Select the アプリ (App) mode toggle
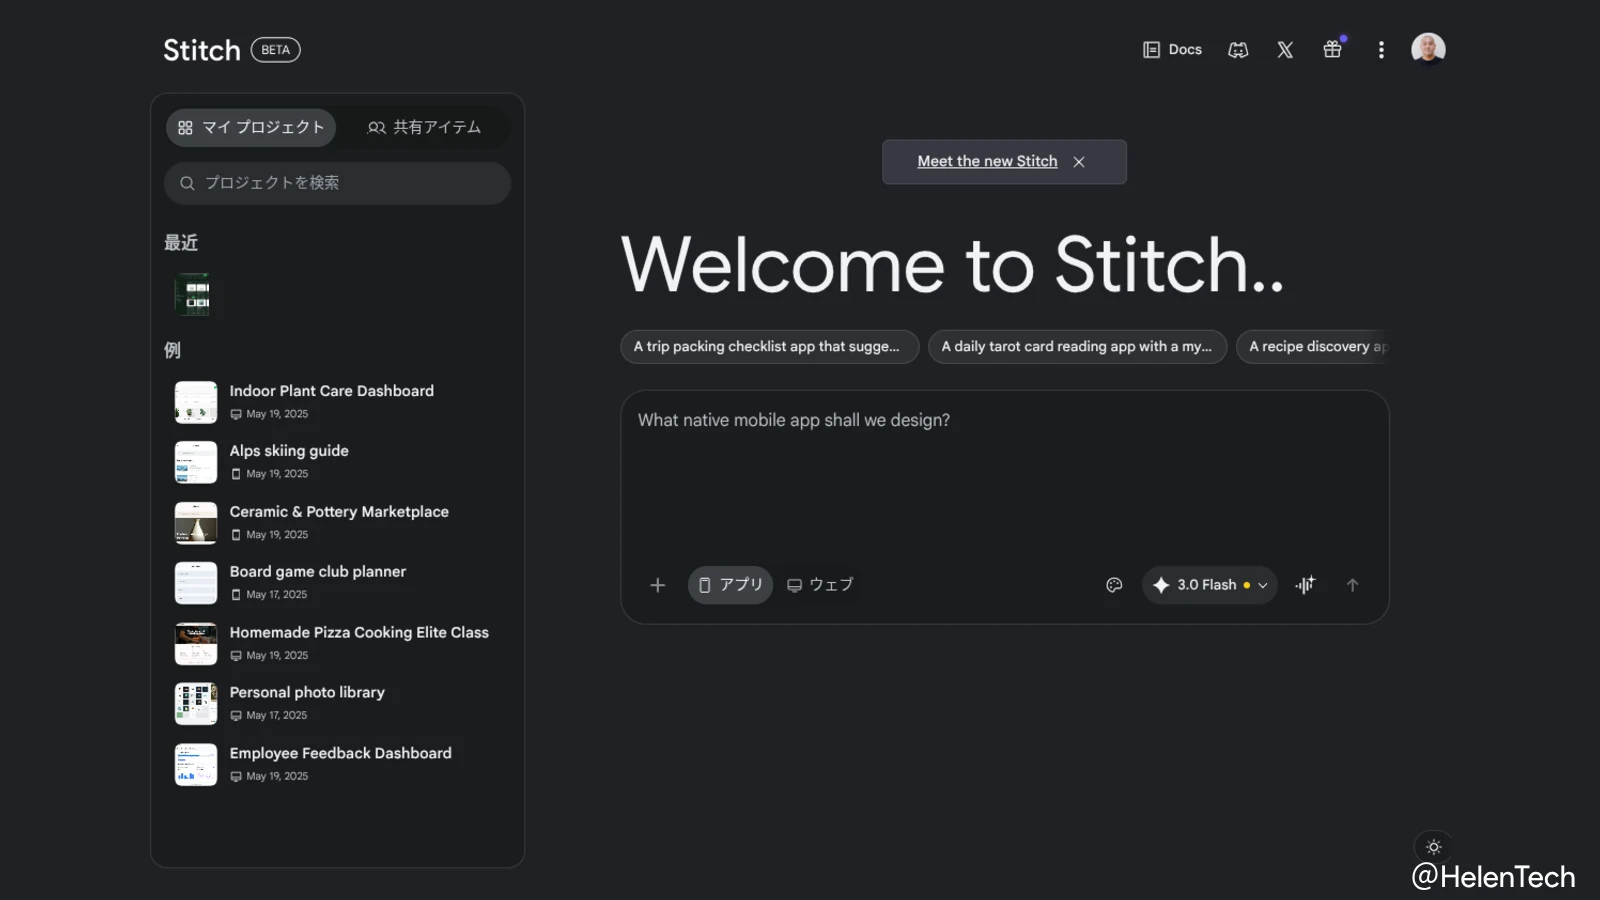 [x=730, y=585]
